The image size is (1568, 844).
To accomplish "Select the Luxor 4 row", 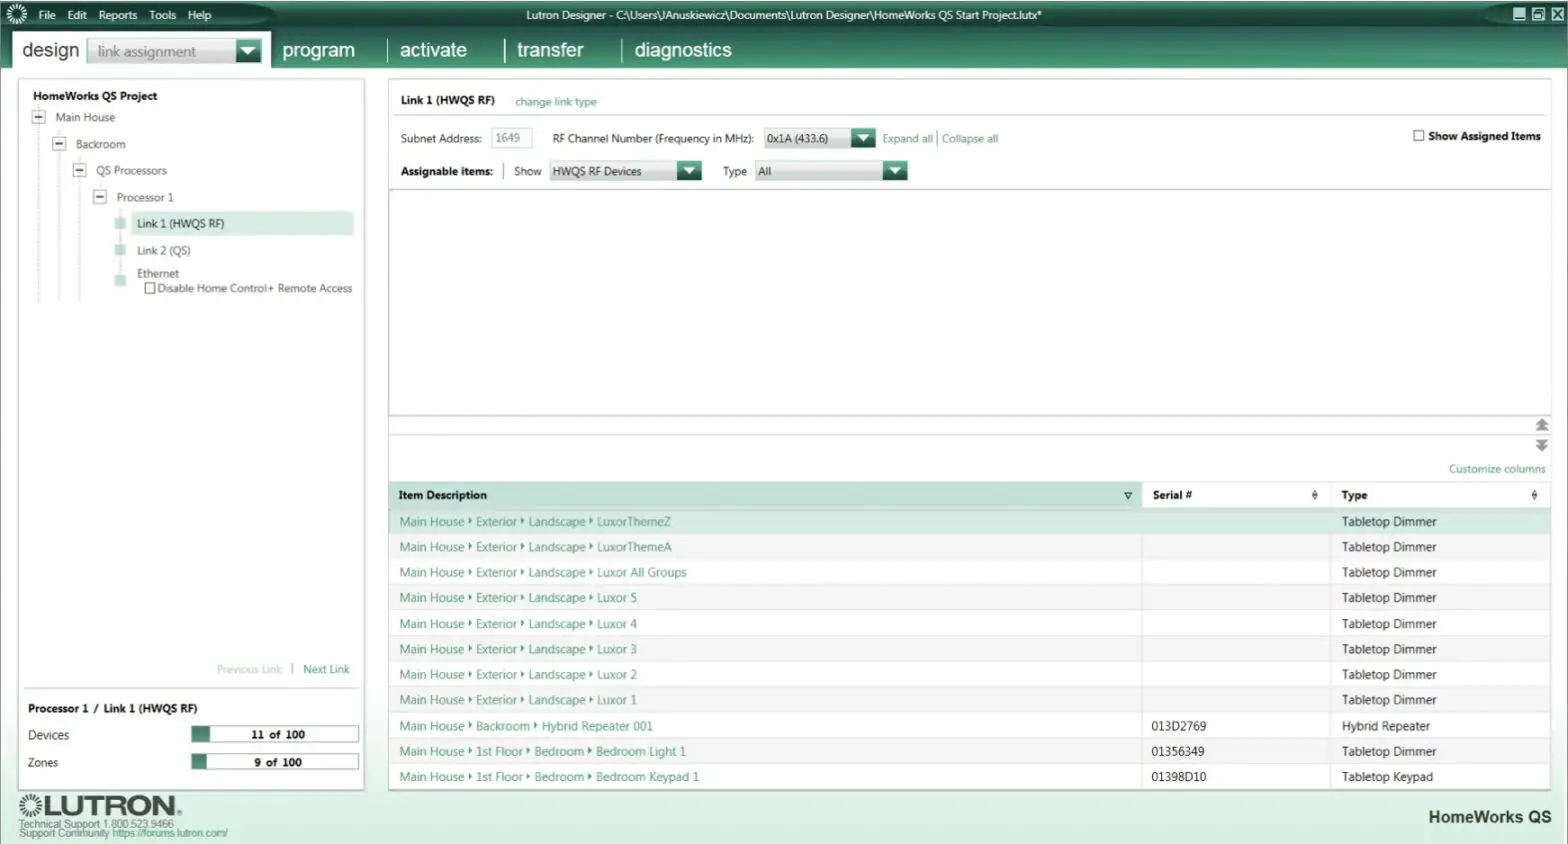I will pos(968,624).
